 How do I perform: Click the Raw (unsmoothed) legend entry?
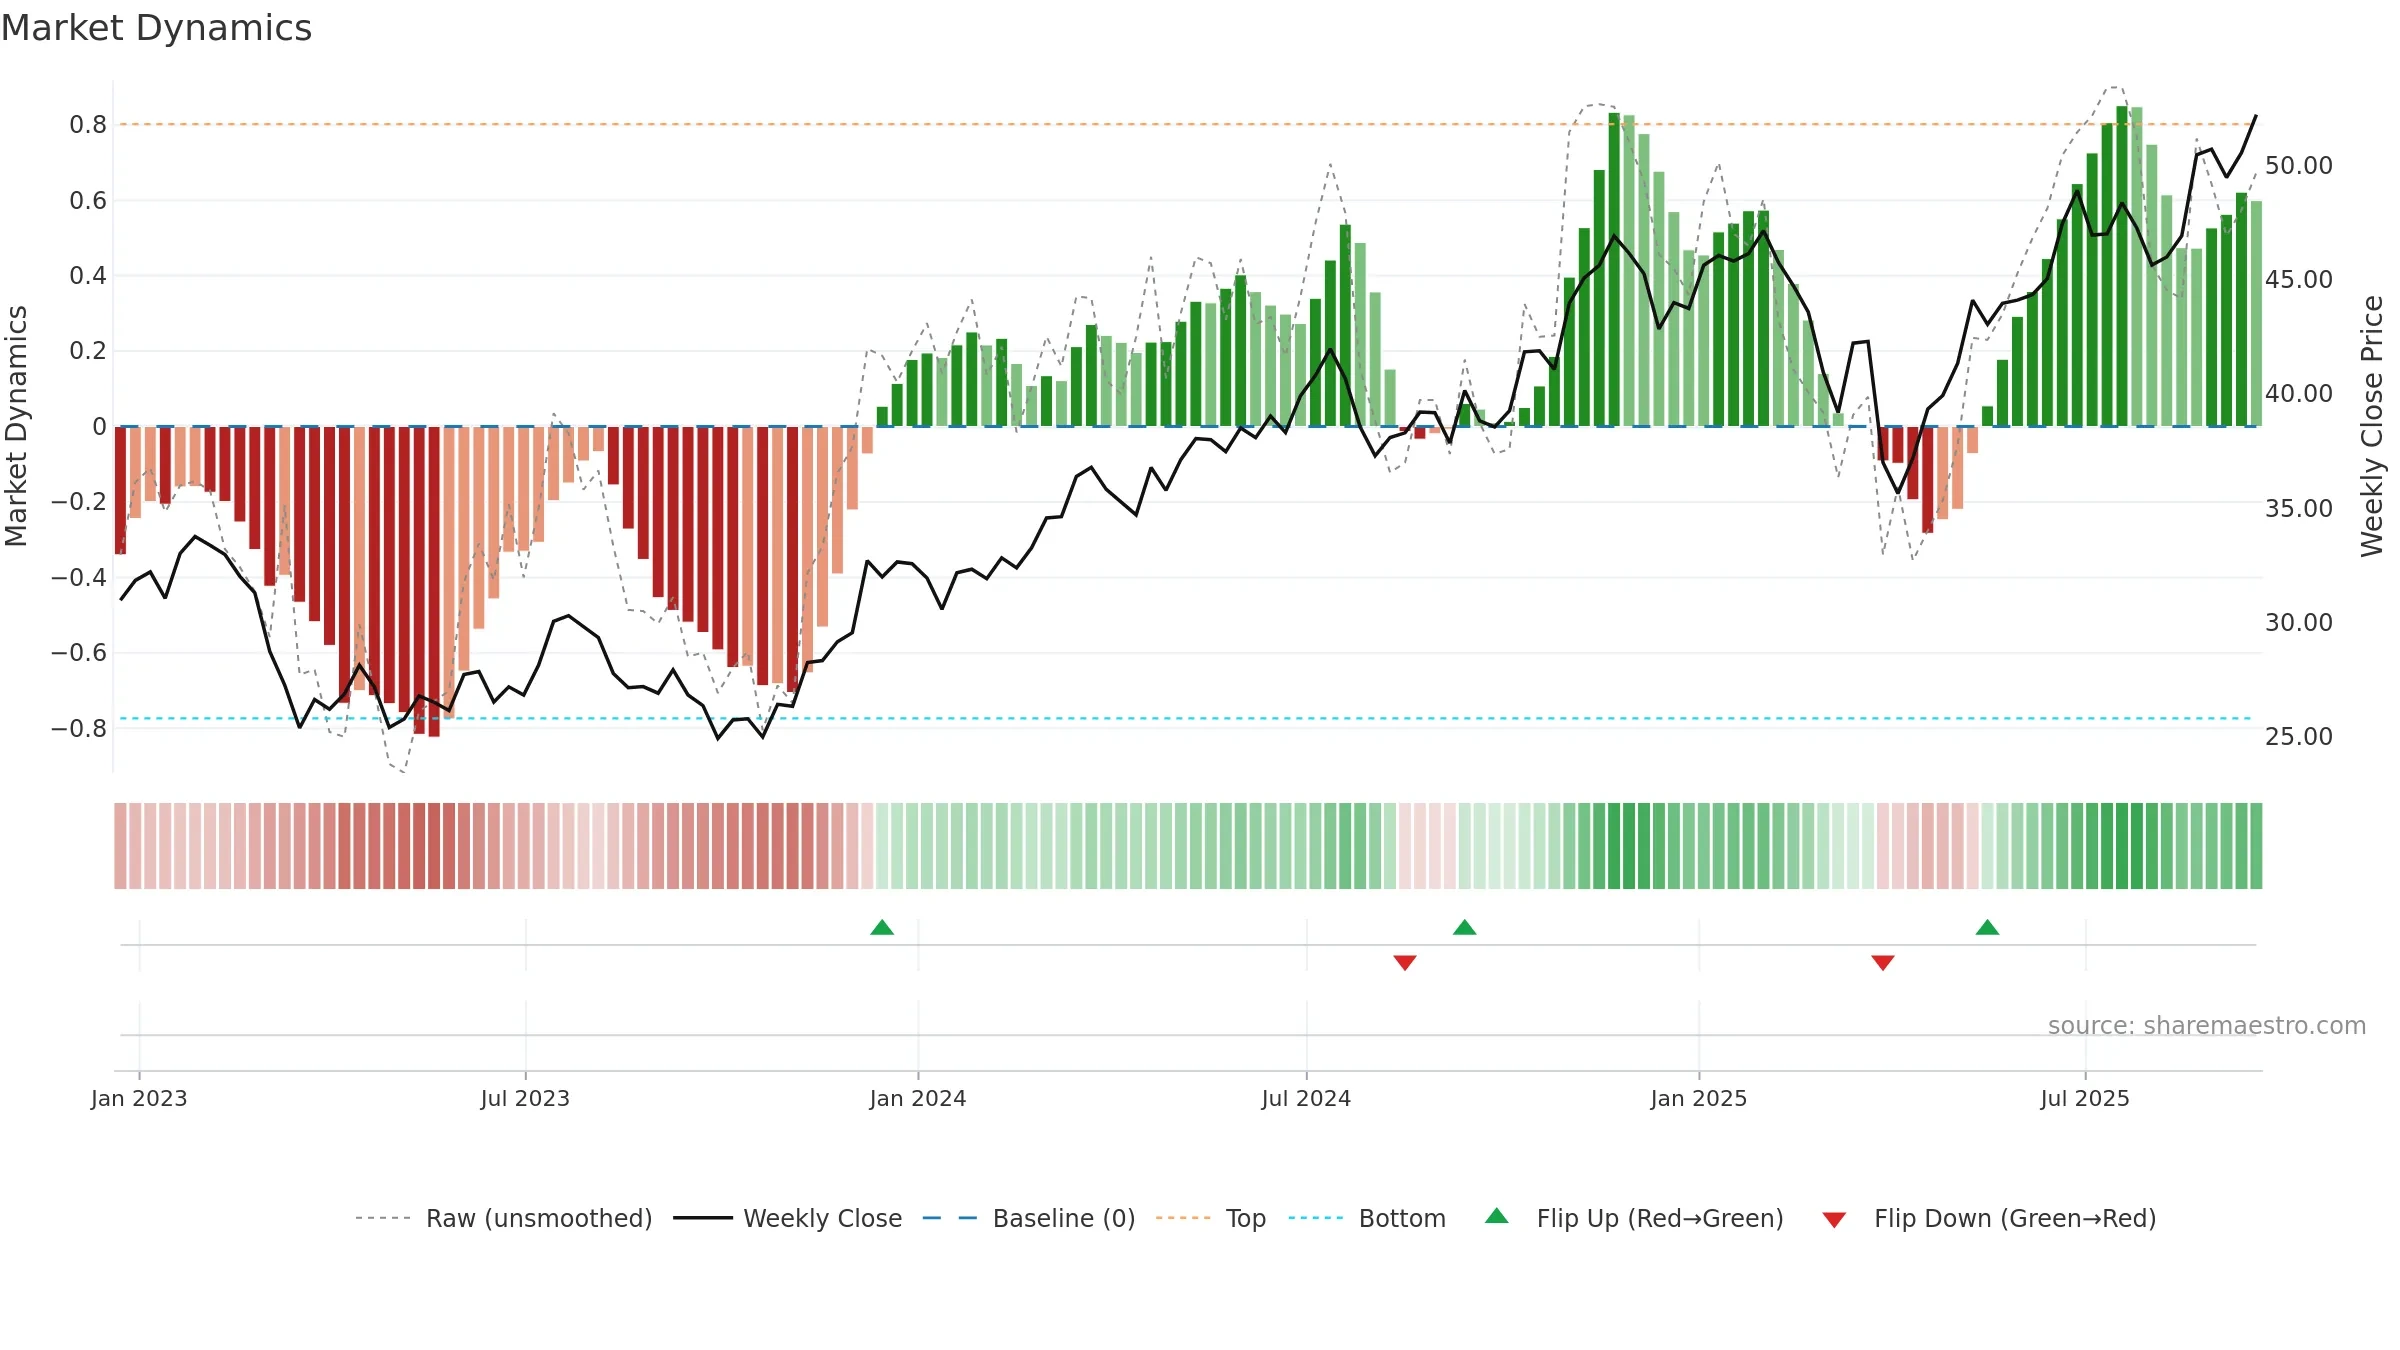pyautogui.click(x=504, y=1218)
